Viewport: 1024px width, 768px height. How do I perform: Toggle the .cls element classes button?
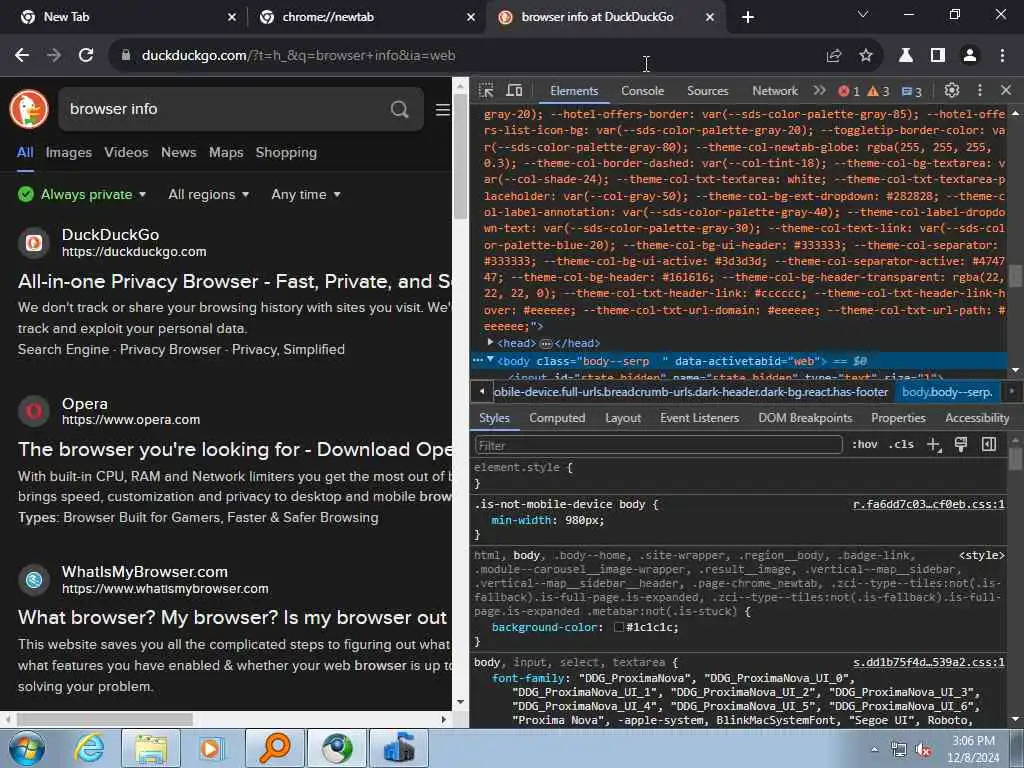pos(901,445)
